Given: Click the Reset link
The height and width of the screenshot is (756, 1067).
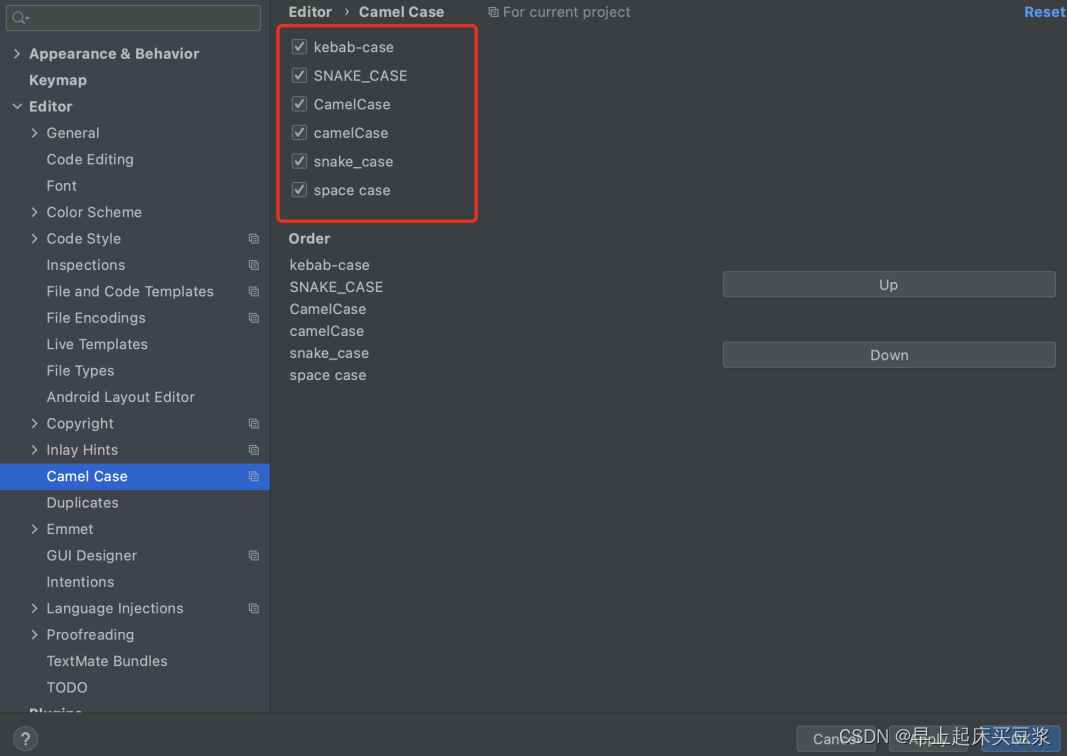Looking at the screenshot, I should pyautogui.click(x=1045, y=12).
